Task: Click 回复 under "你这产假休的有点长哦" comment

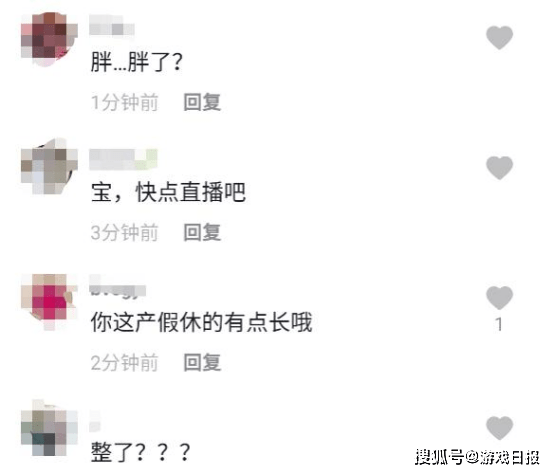Action: coord(202,362)
